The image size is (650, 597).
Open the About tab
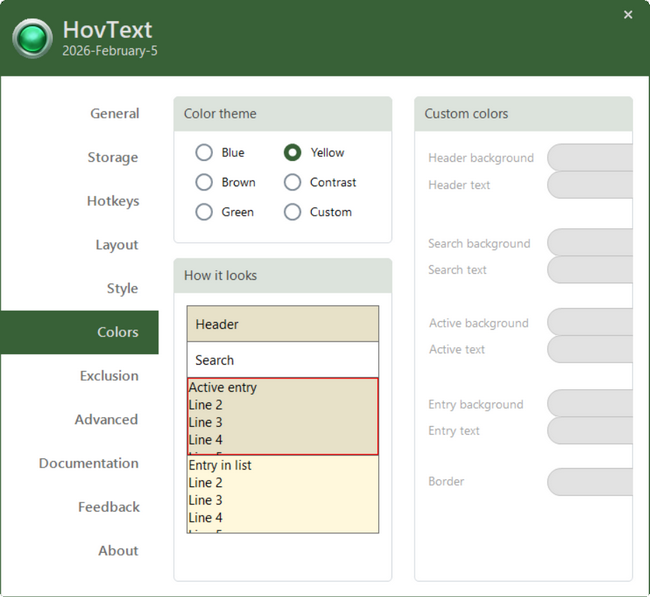click(118, 551)
